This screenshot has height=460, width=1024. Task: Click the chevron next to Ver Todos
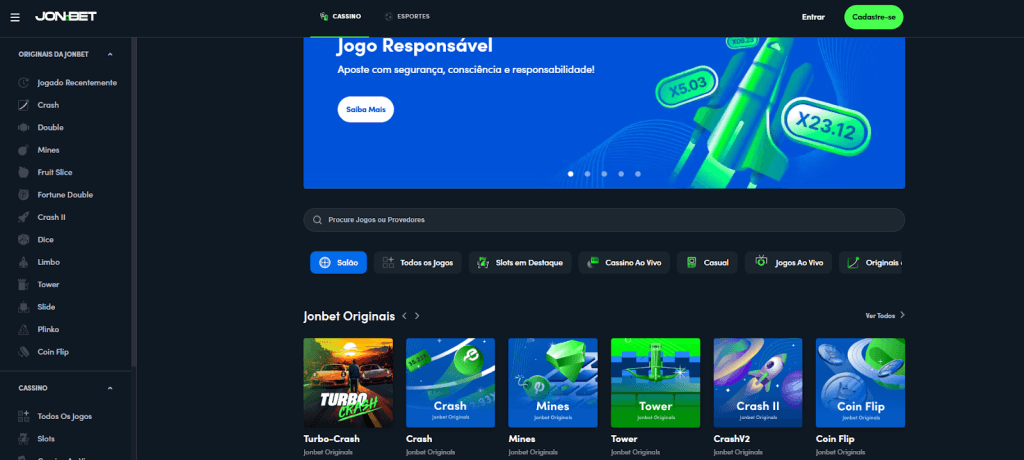902,315
